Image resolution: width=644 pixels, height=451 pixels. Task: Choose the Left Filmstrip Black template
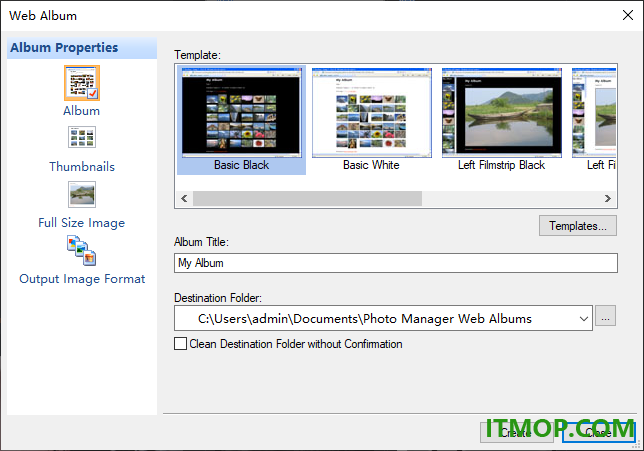point(501,113)
